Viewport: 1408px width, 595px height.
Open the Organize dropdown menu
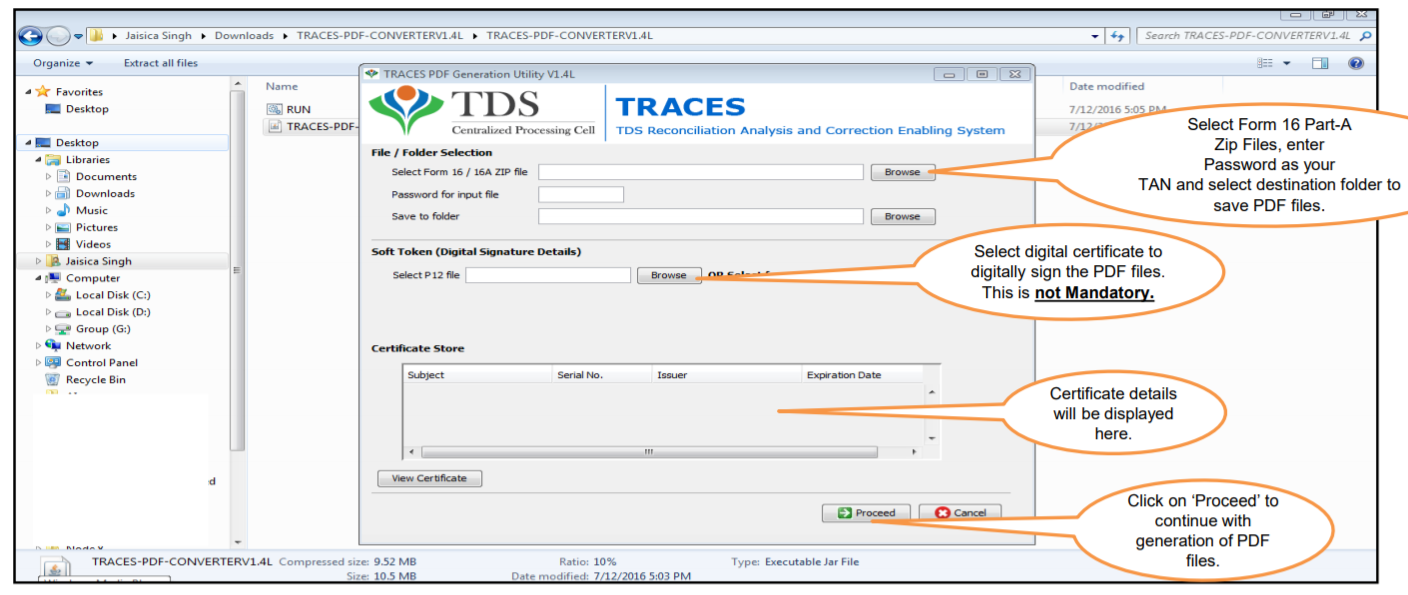pos(60,62)
